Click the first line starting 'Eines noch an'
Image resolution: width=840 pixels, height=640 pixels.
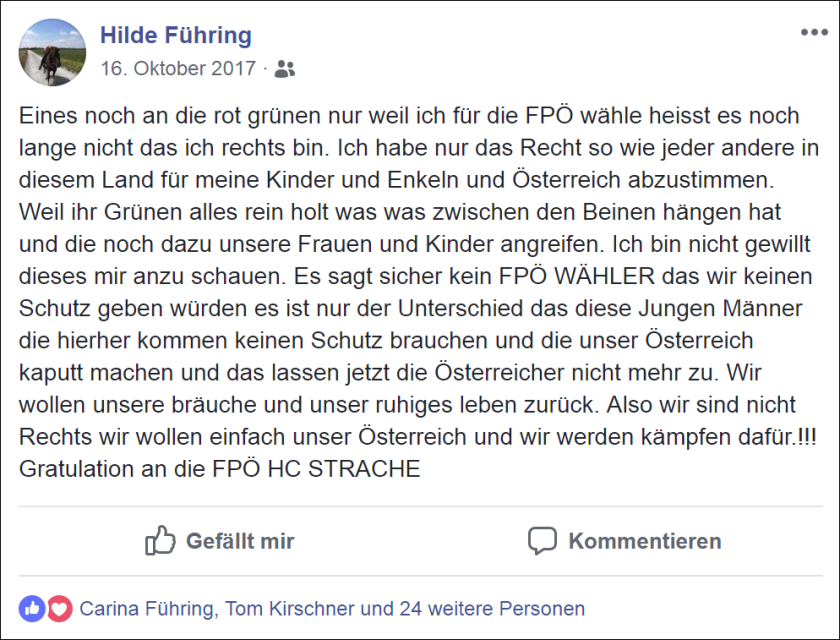[418, 113]
